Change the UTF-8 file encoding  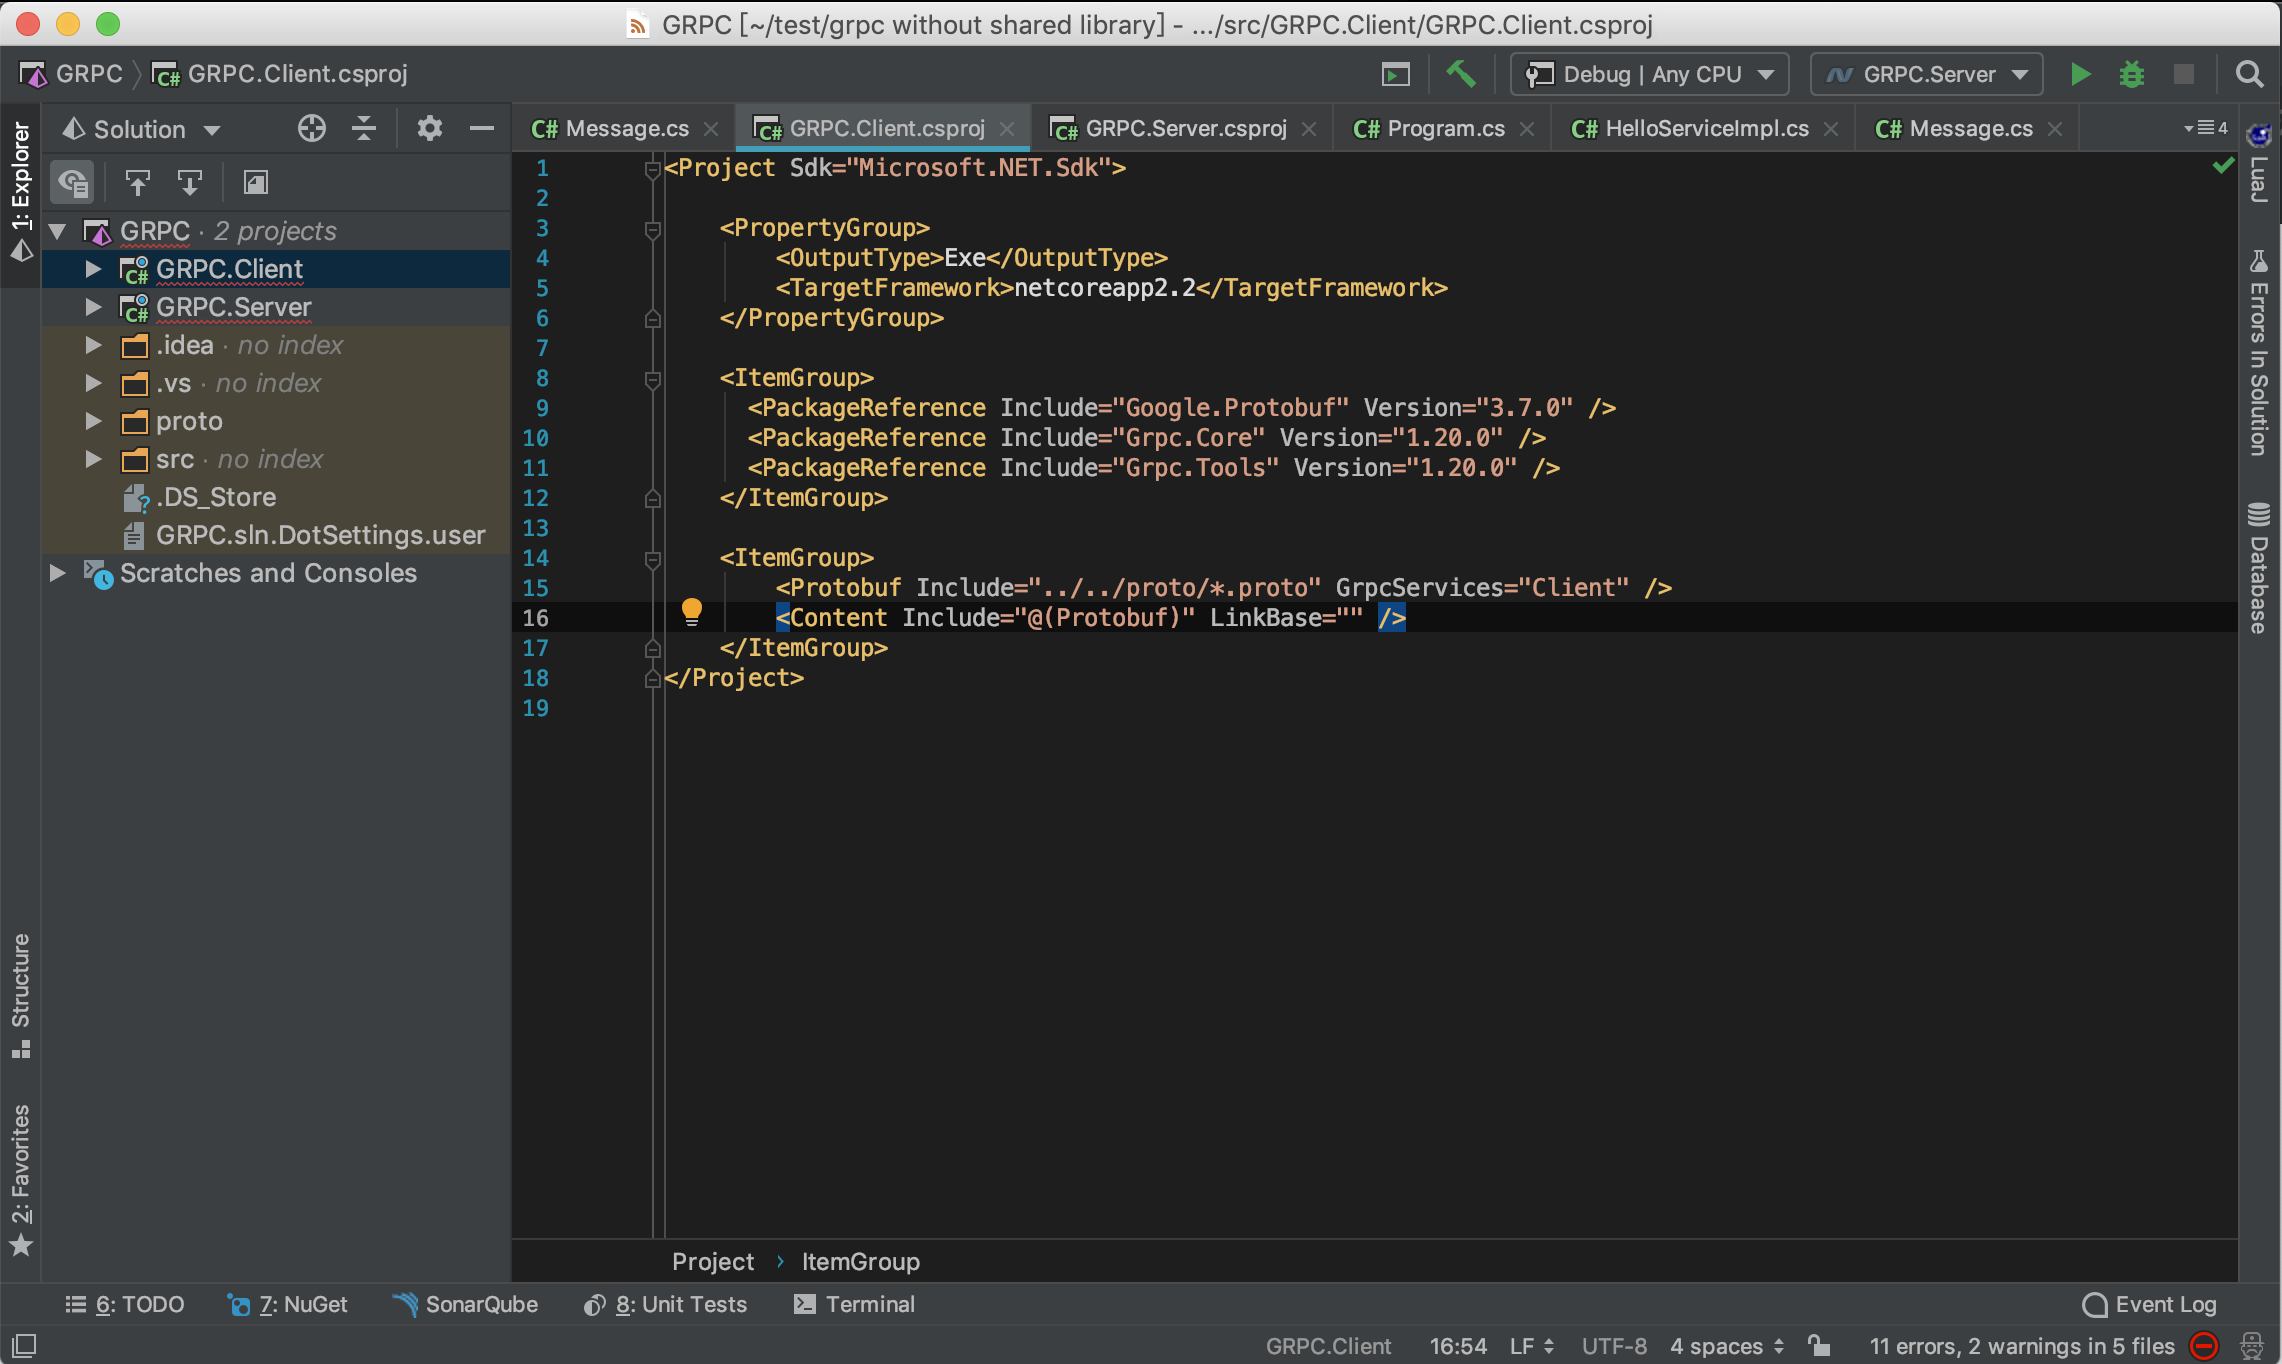[1614, 1346]
